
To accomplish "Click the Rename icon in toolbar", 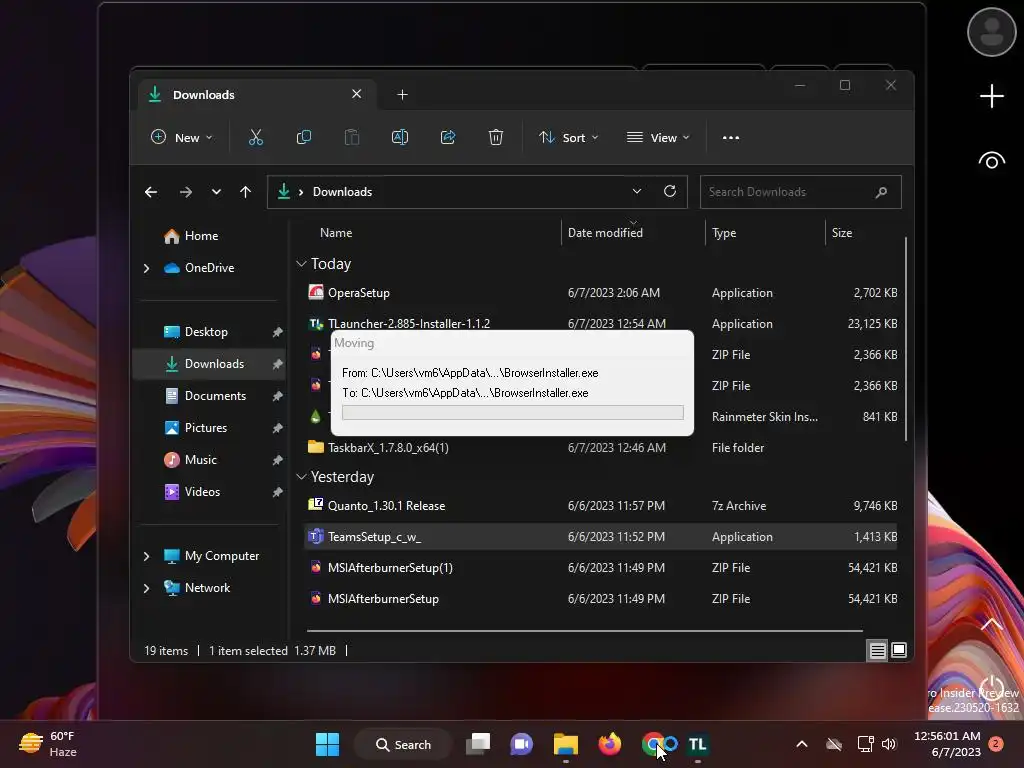I will [x=400, y=137].
